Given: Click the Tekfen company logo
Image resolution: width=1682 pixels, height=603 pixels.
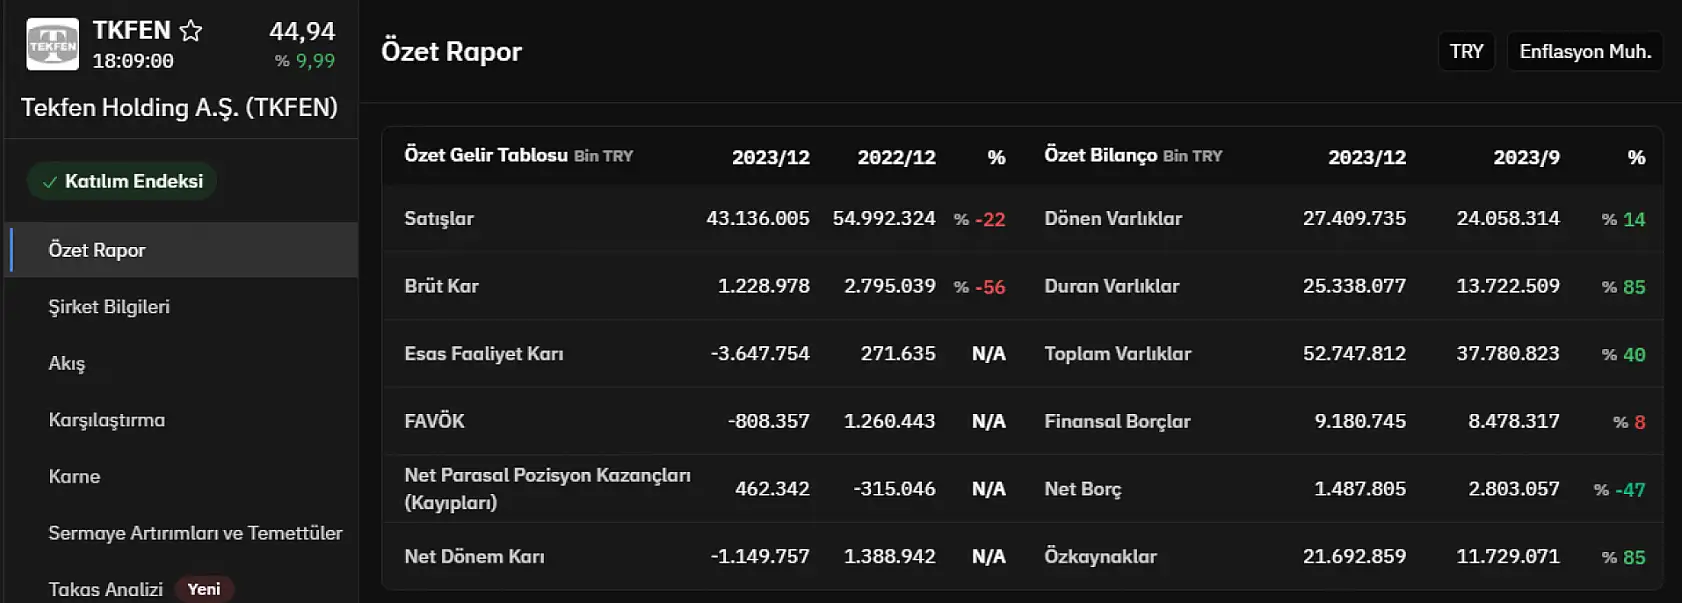Looking at the screenshot, I should click(x=52, y=45).
